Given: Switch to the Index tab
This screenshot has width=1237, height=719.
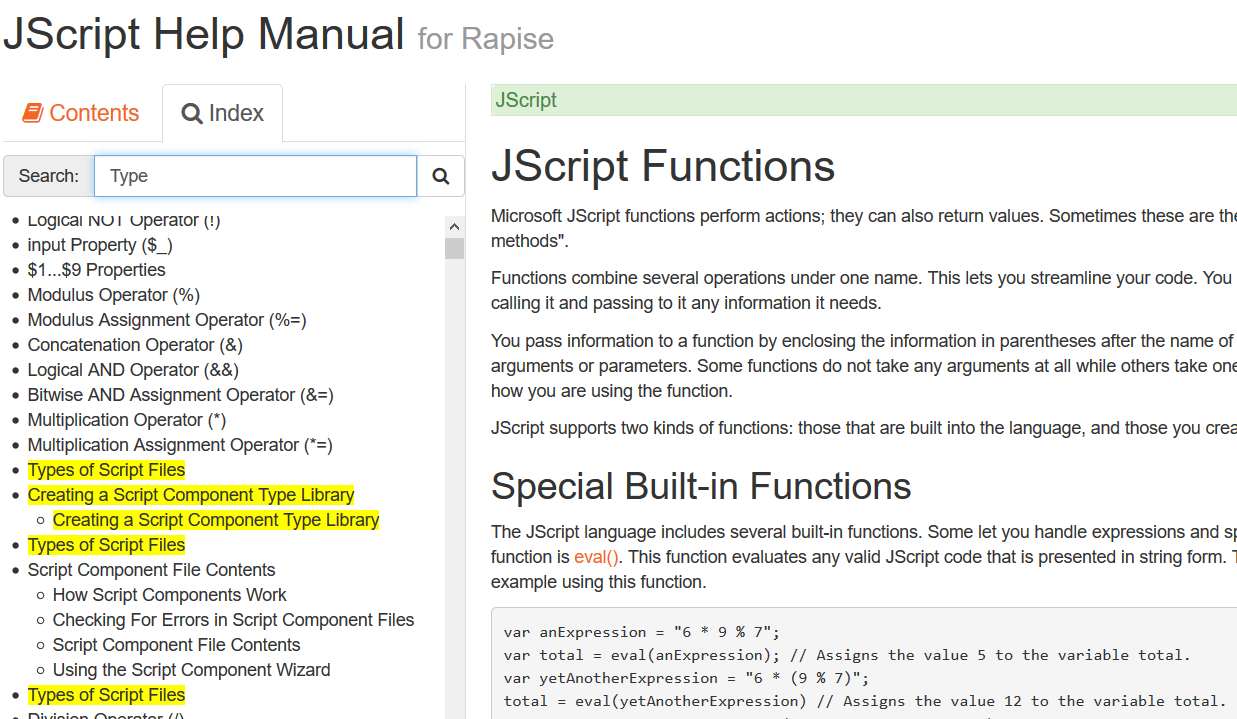Looking at the screenshot, I should point(222,113).
